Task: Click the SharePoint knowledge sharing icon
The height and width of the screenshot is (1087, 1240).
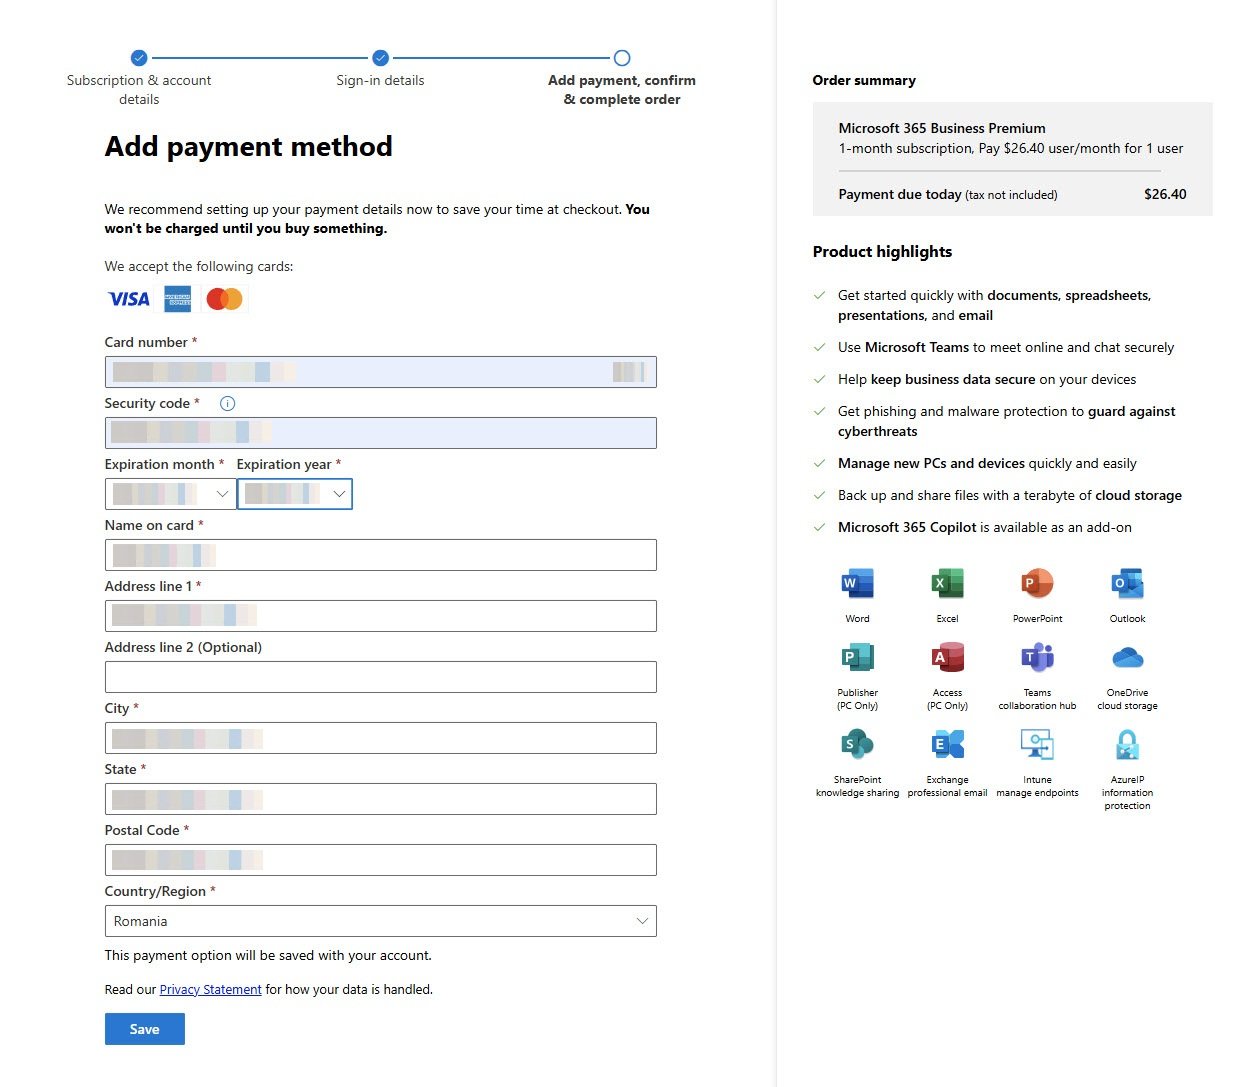Action: pos(857,744)
